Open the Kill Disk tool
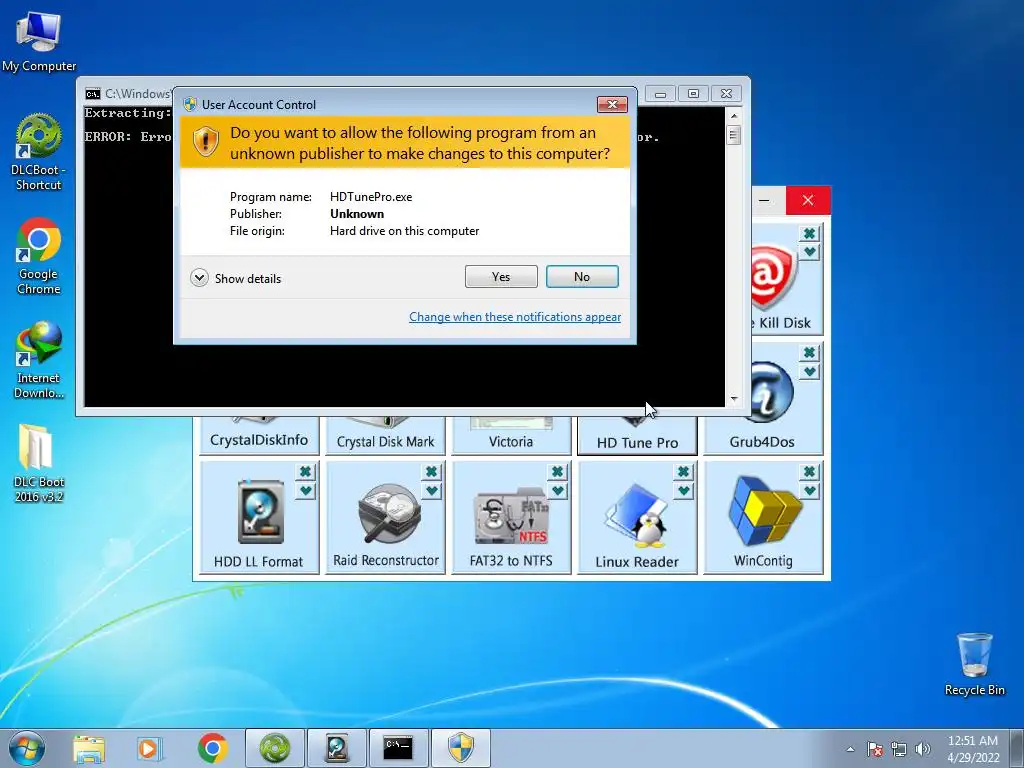1024x768 pixels. coord(787,280)
